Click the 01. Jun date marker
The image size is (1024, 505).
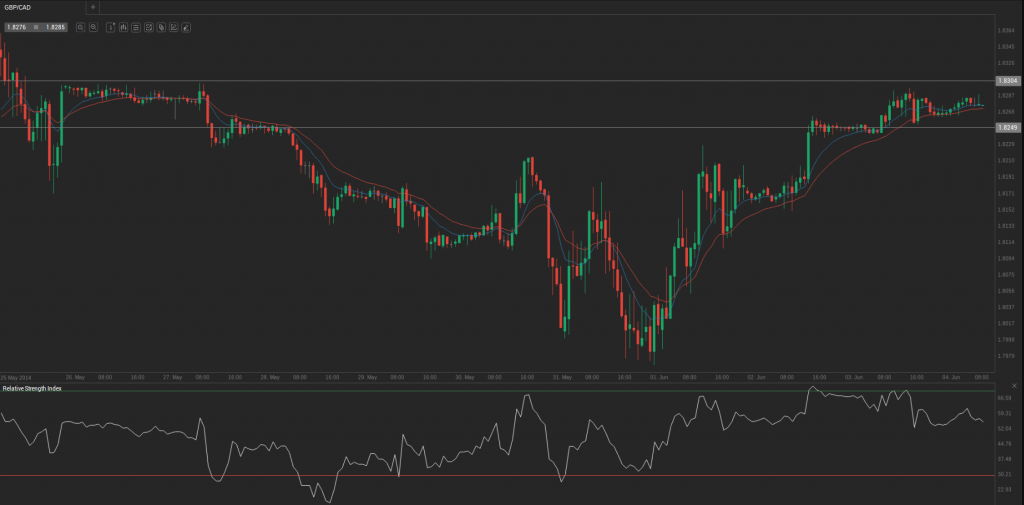coord(660,378)
